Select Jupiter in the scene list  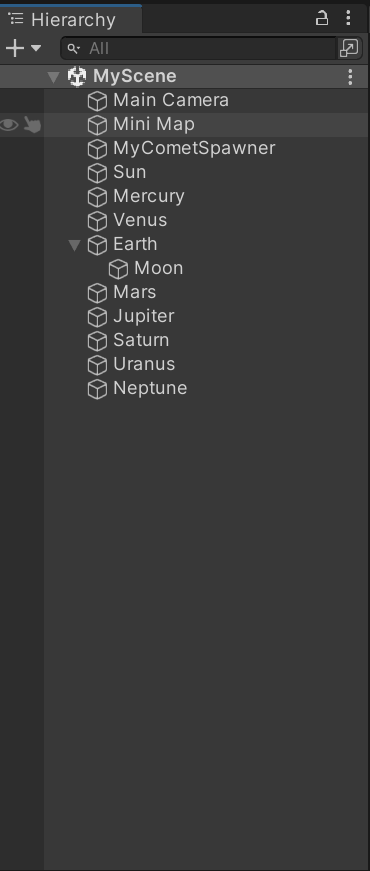click(x=143, y=316)
